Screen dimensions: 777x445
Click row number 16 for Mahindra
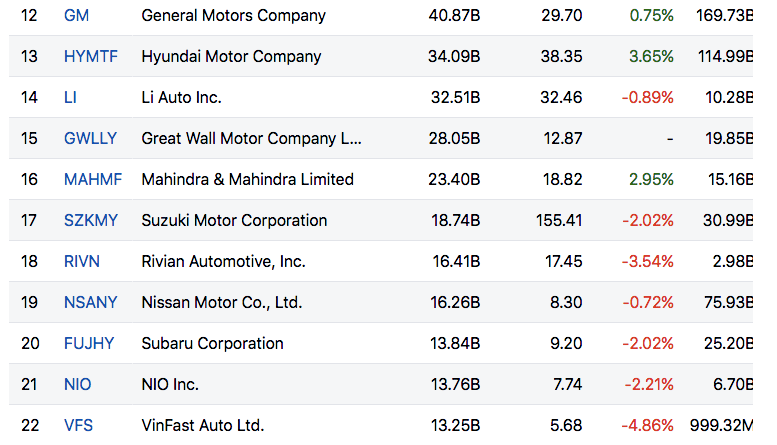coord(30,180)
